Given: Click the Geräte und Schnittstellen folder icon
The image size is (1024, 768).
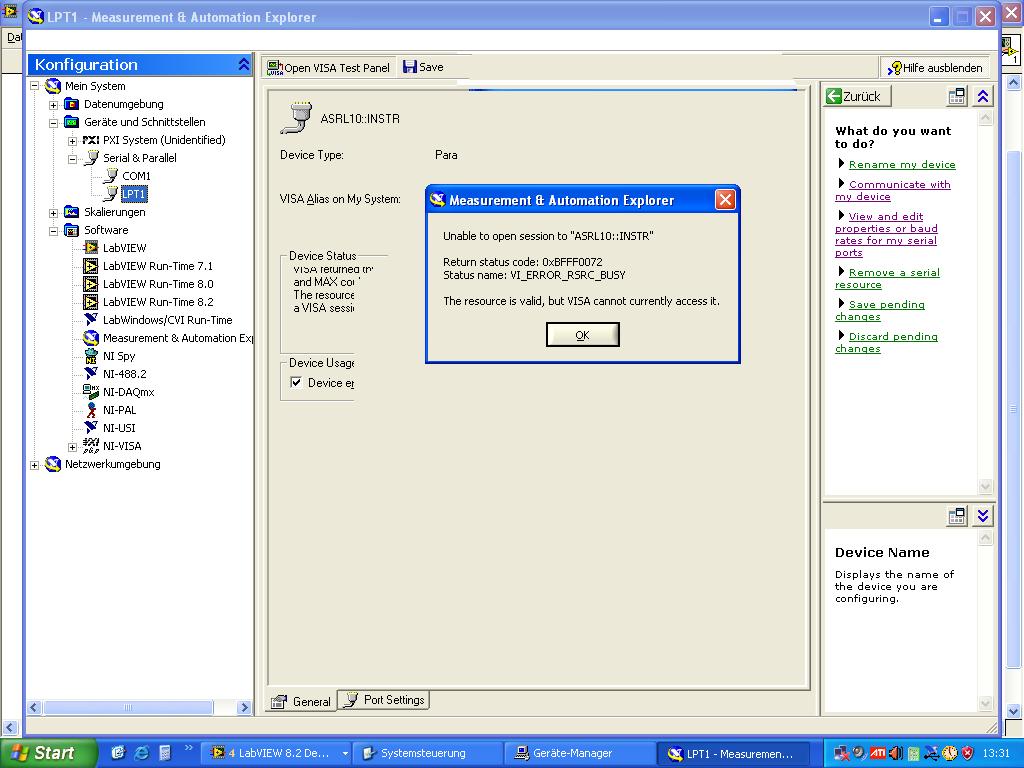Looking at the screenshot, I should pos(71,121).
